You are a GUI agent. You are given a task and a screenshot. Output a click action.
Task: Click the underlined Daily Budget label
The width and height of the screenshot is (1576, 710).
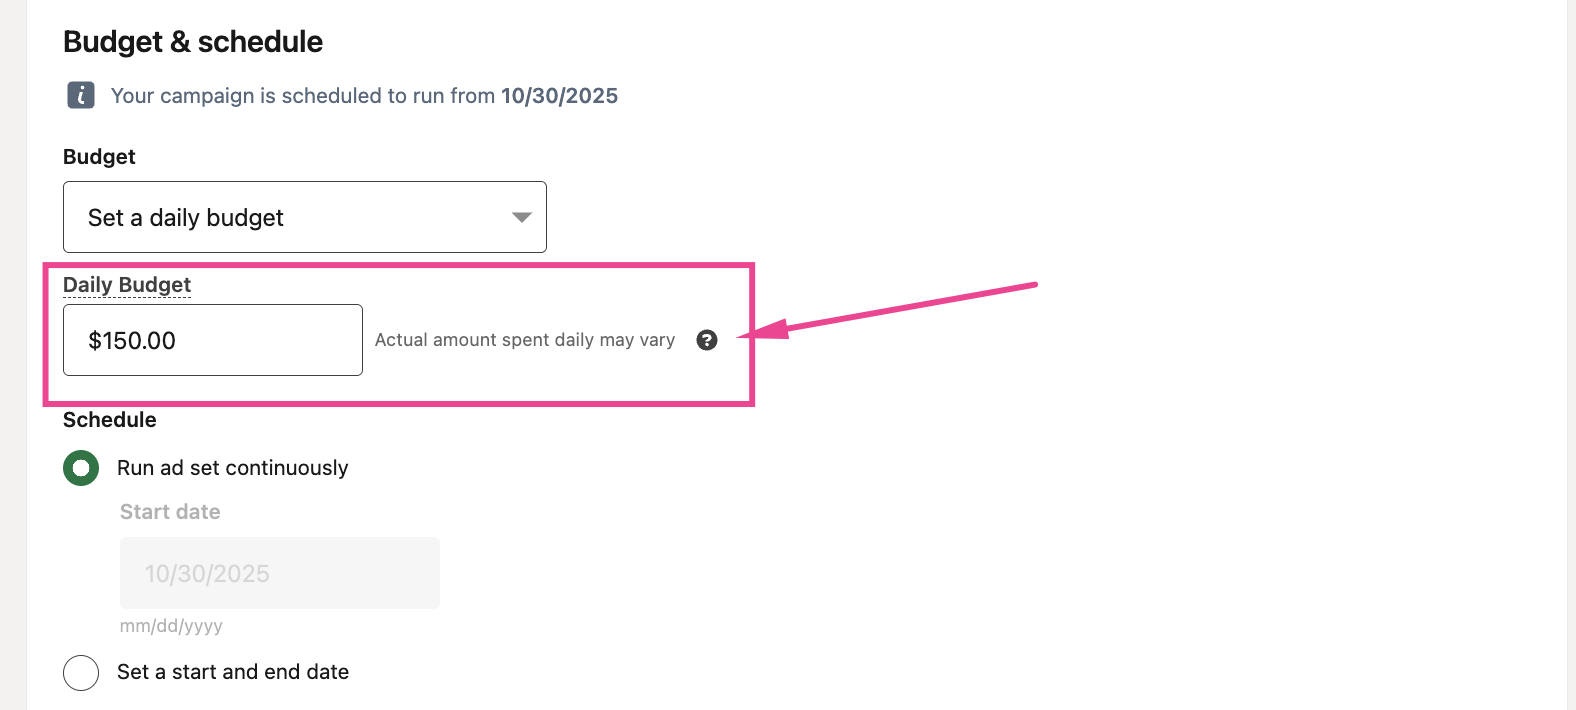(x=126, y=284)
